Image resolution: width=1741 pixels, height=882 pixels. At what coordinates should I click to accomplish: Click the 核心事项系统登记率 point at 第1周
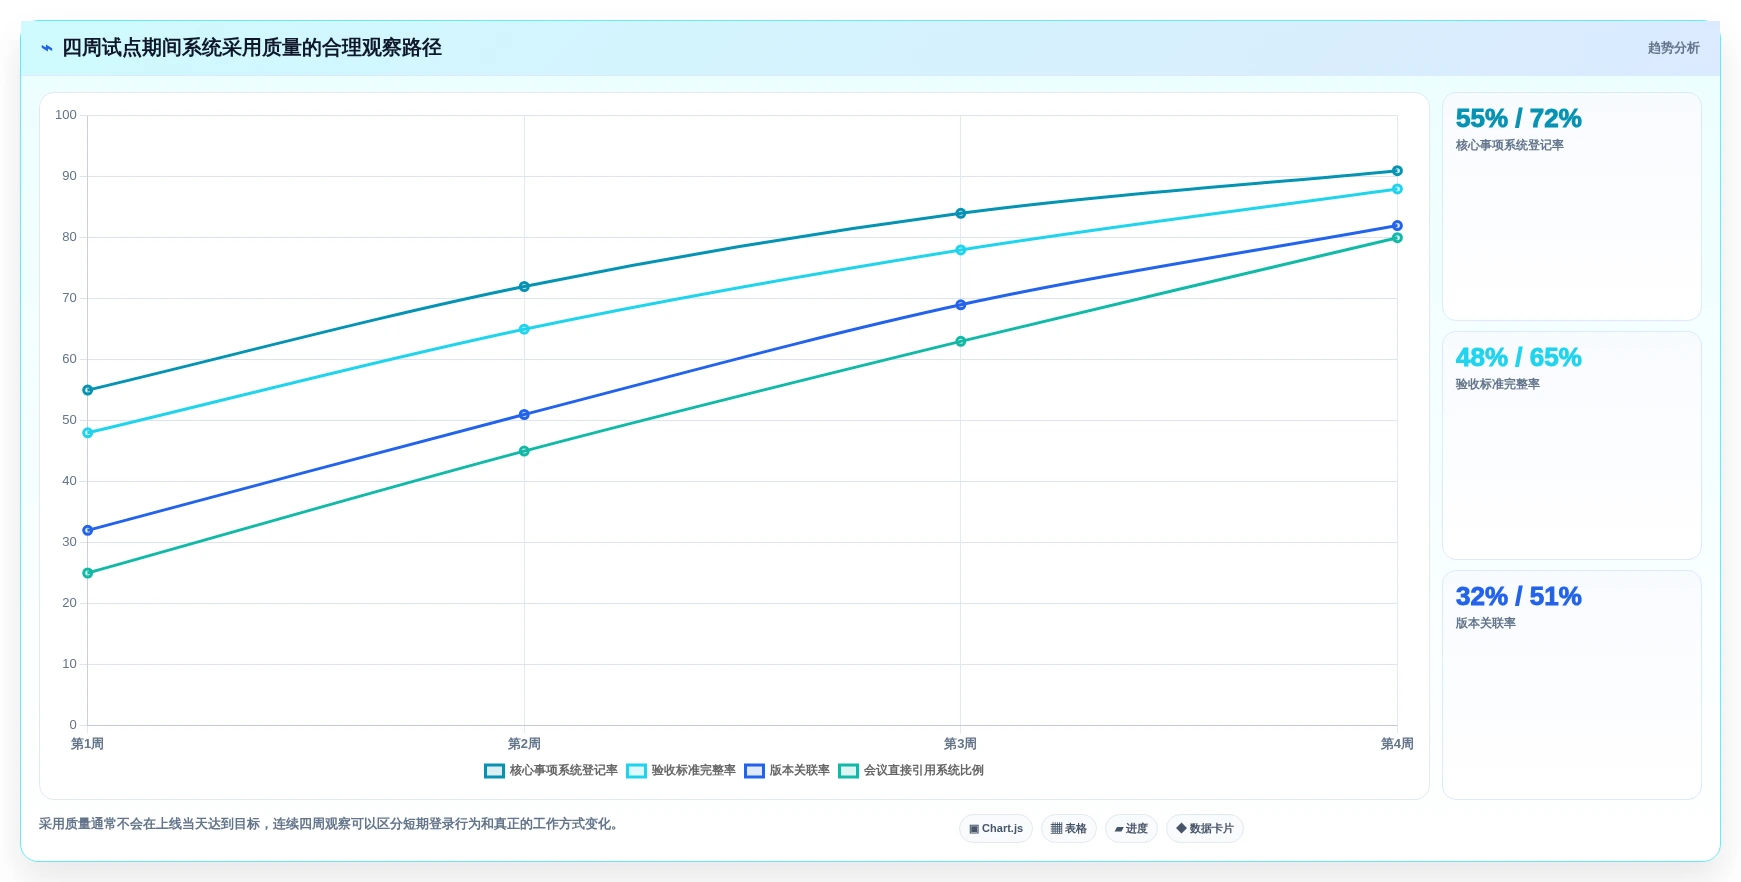point(88,390)
